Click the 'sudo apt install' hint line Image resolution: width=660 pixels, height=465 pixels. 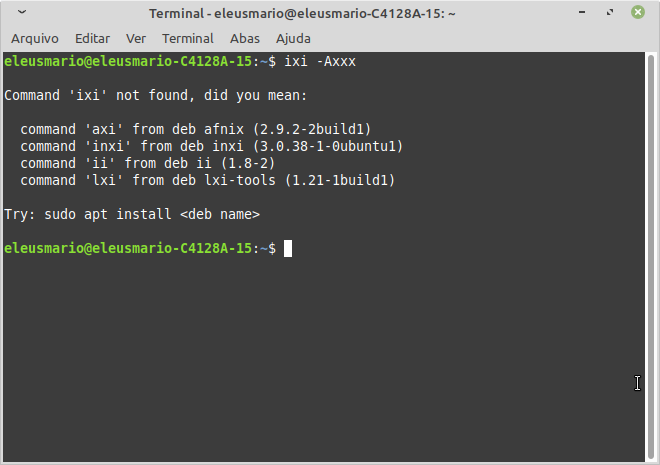tap(132, 215)
